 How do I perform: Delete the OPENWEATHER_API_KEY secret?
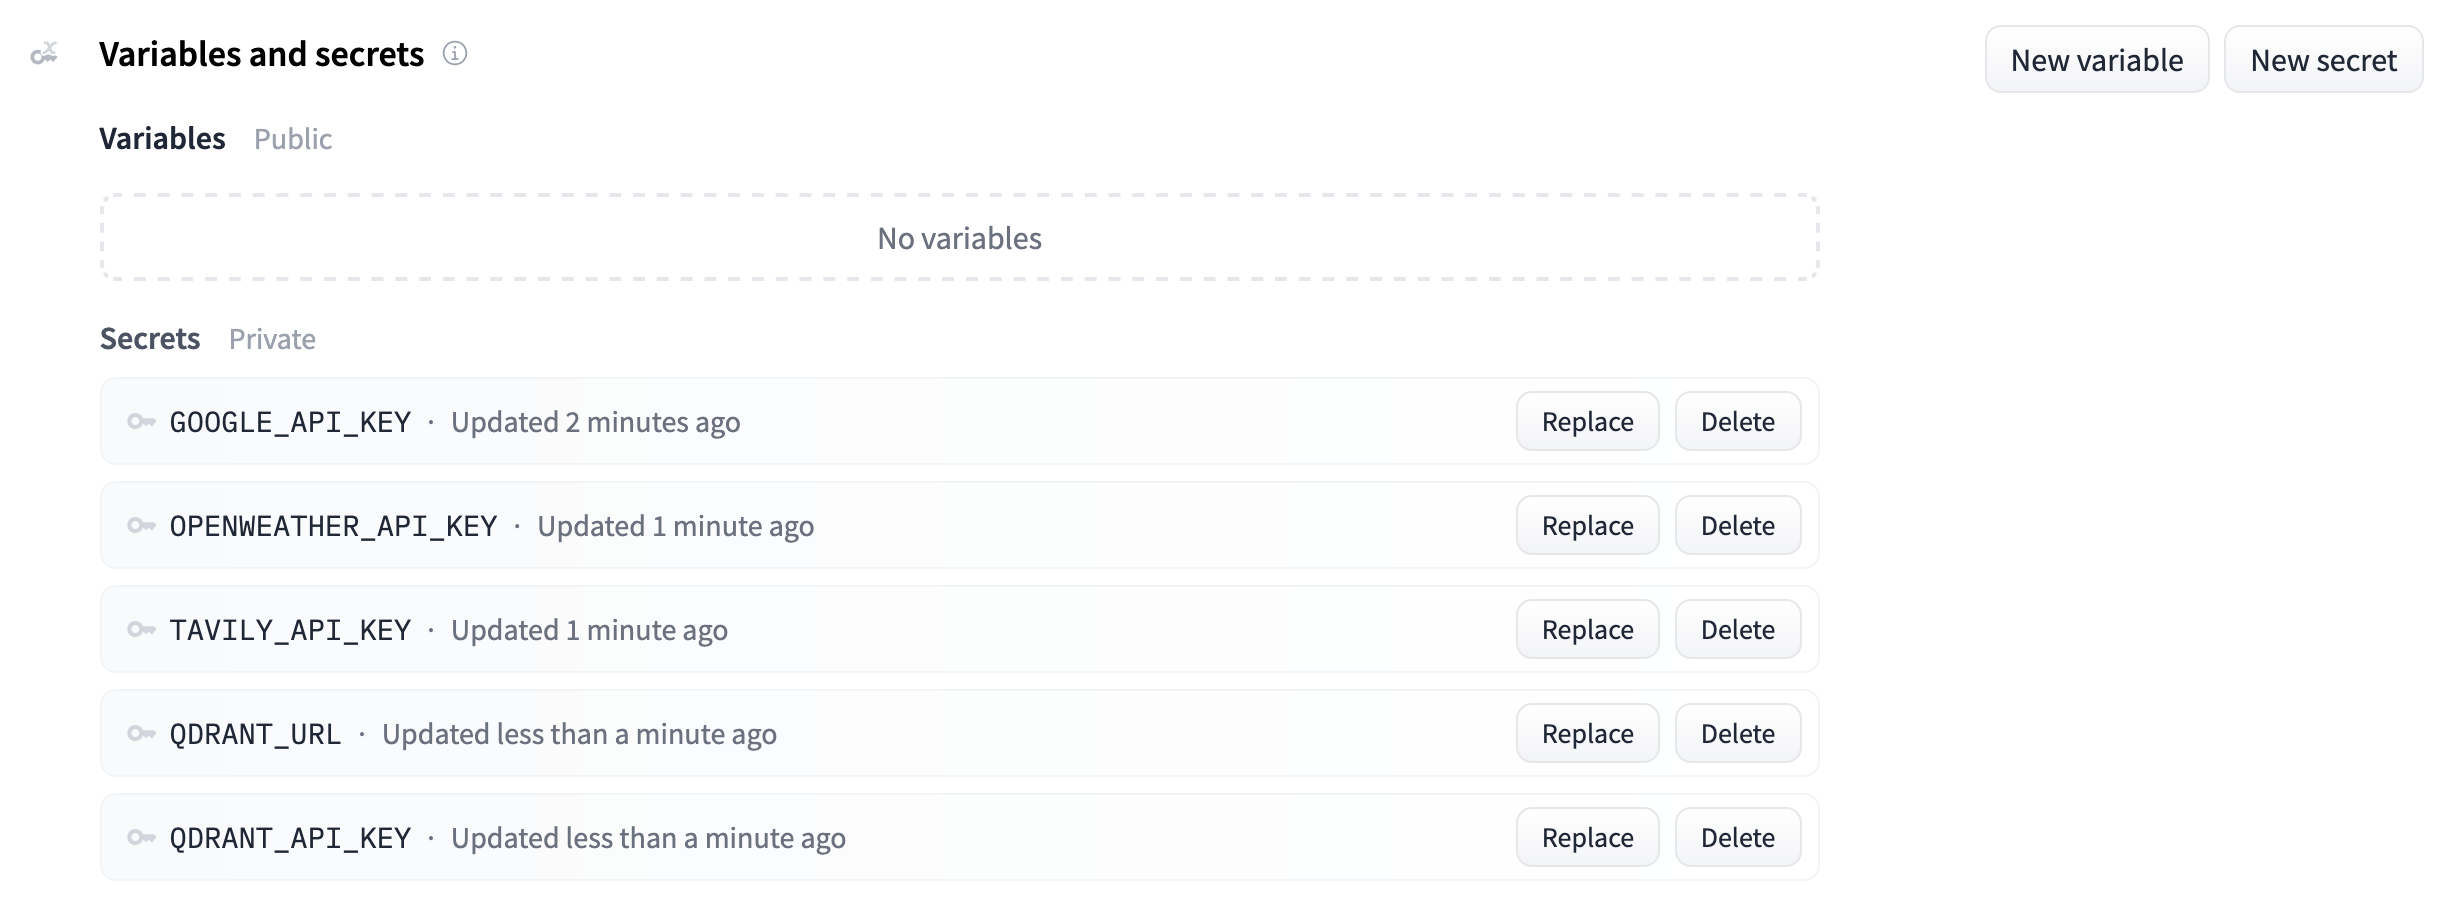click(1738, 526)
